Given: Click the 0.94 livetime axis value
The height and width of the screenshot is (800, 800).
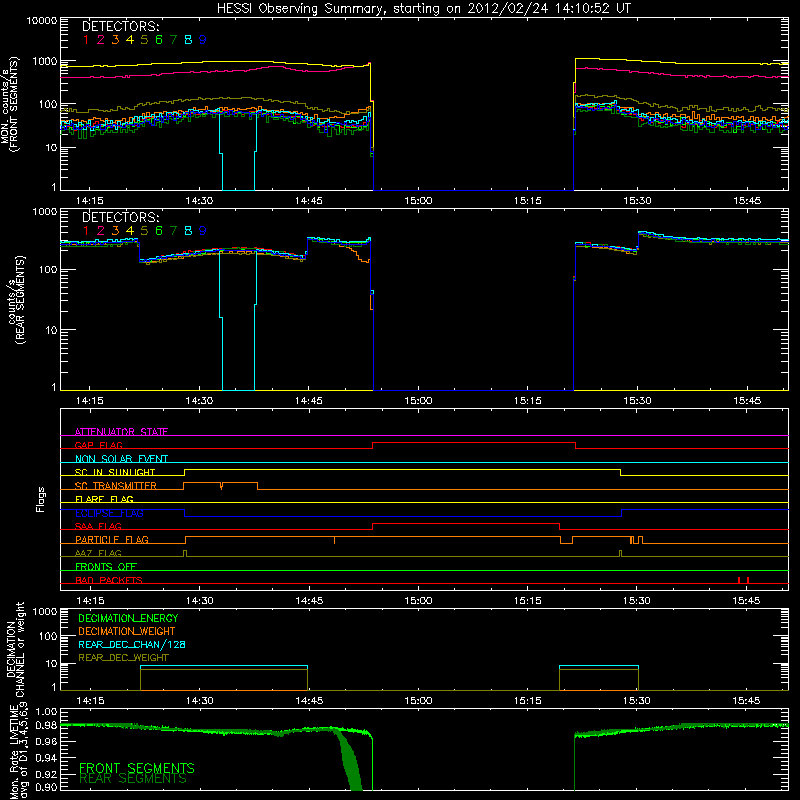Looking at the screenshot, I should coord(47,757).
